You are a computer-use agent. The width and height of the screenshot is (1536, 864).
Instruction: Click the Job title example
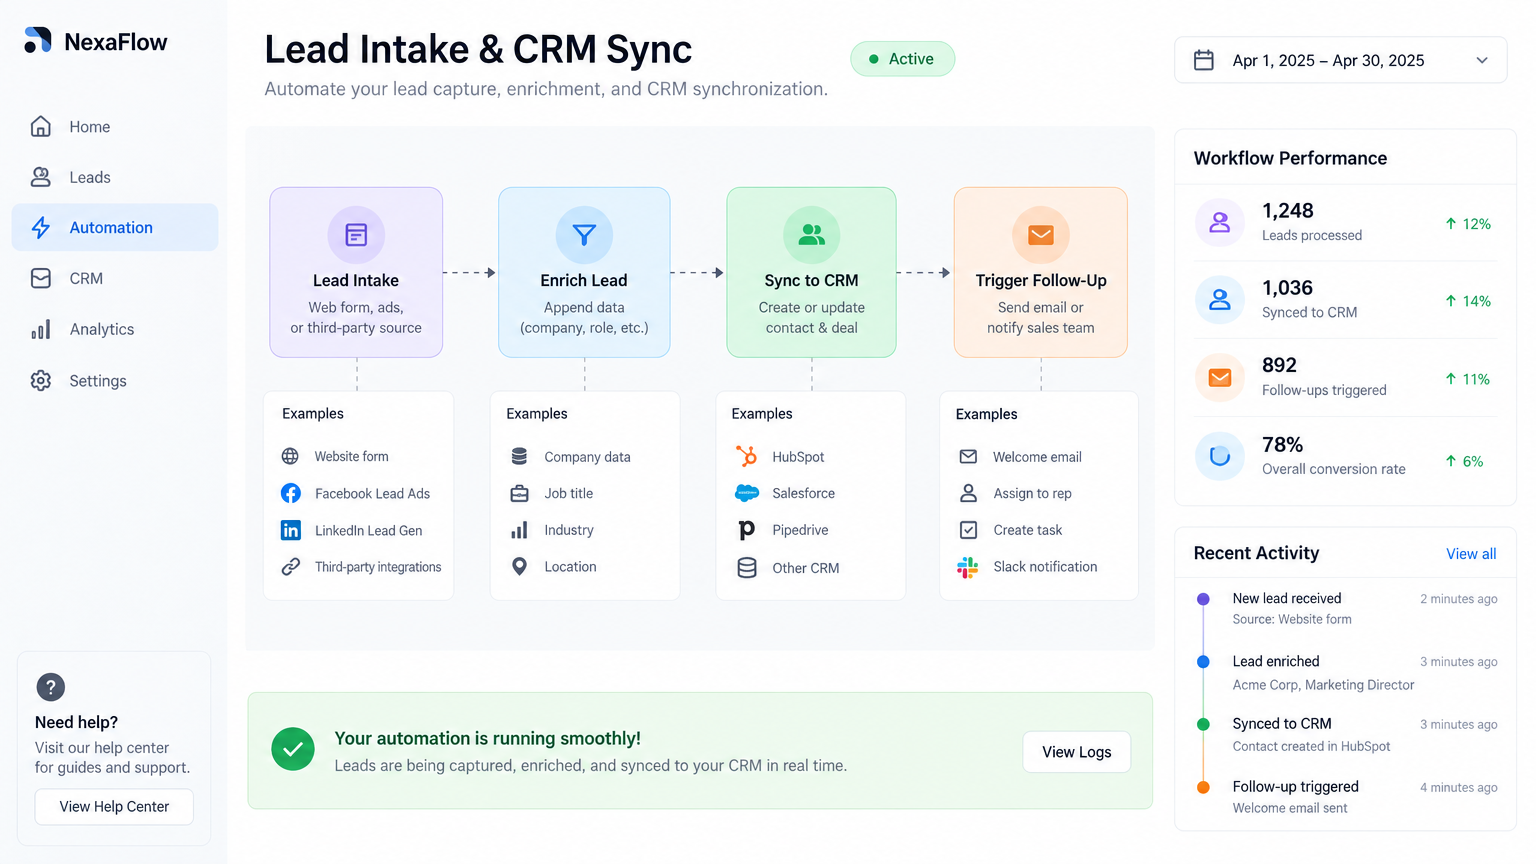point(552,494)
